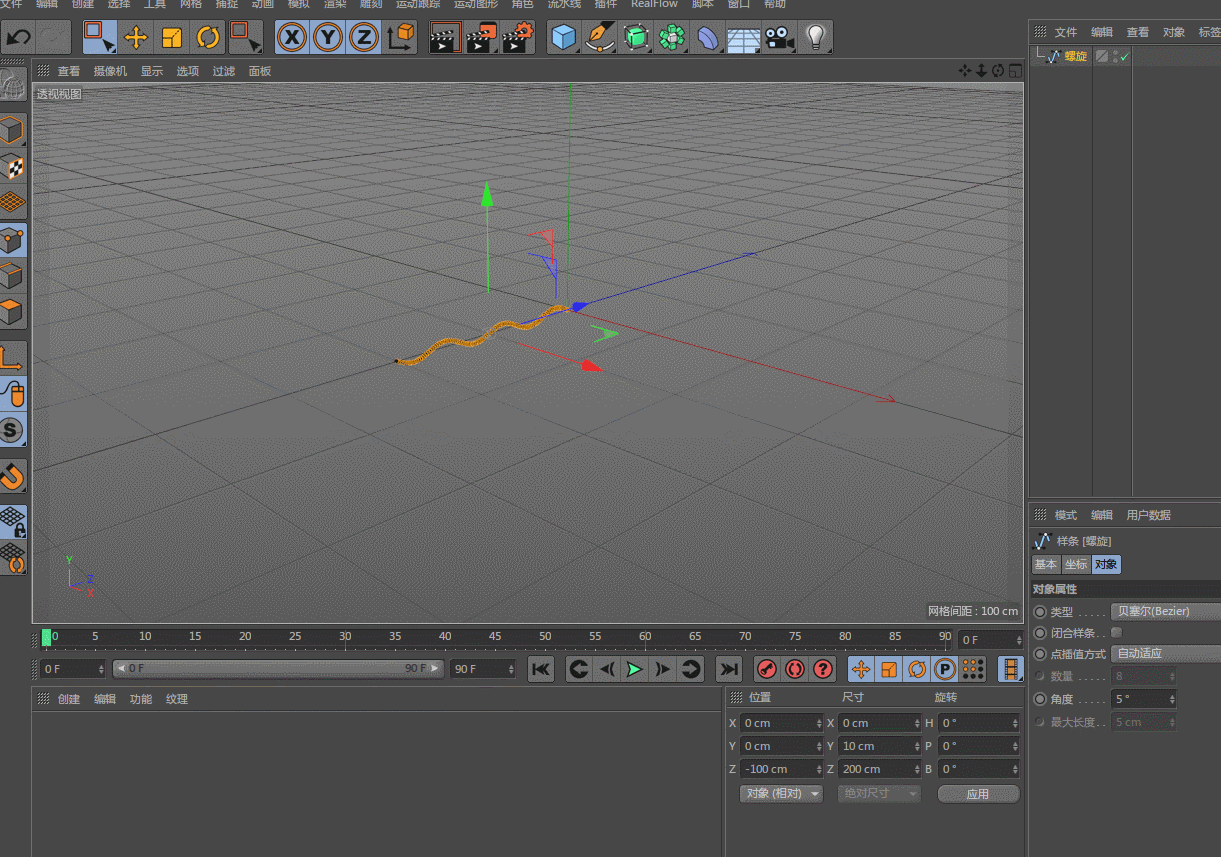Viewport: 1221px width, 857px height.
Task: Open the 类型 Bezier dropdown
Action: click(1164, 611)
